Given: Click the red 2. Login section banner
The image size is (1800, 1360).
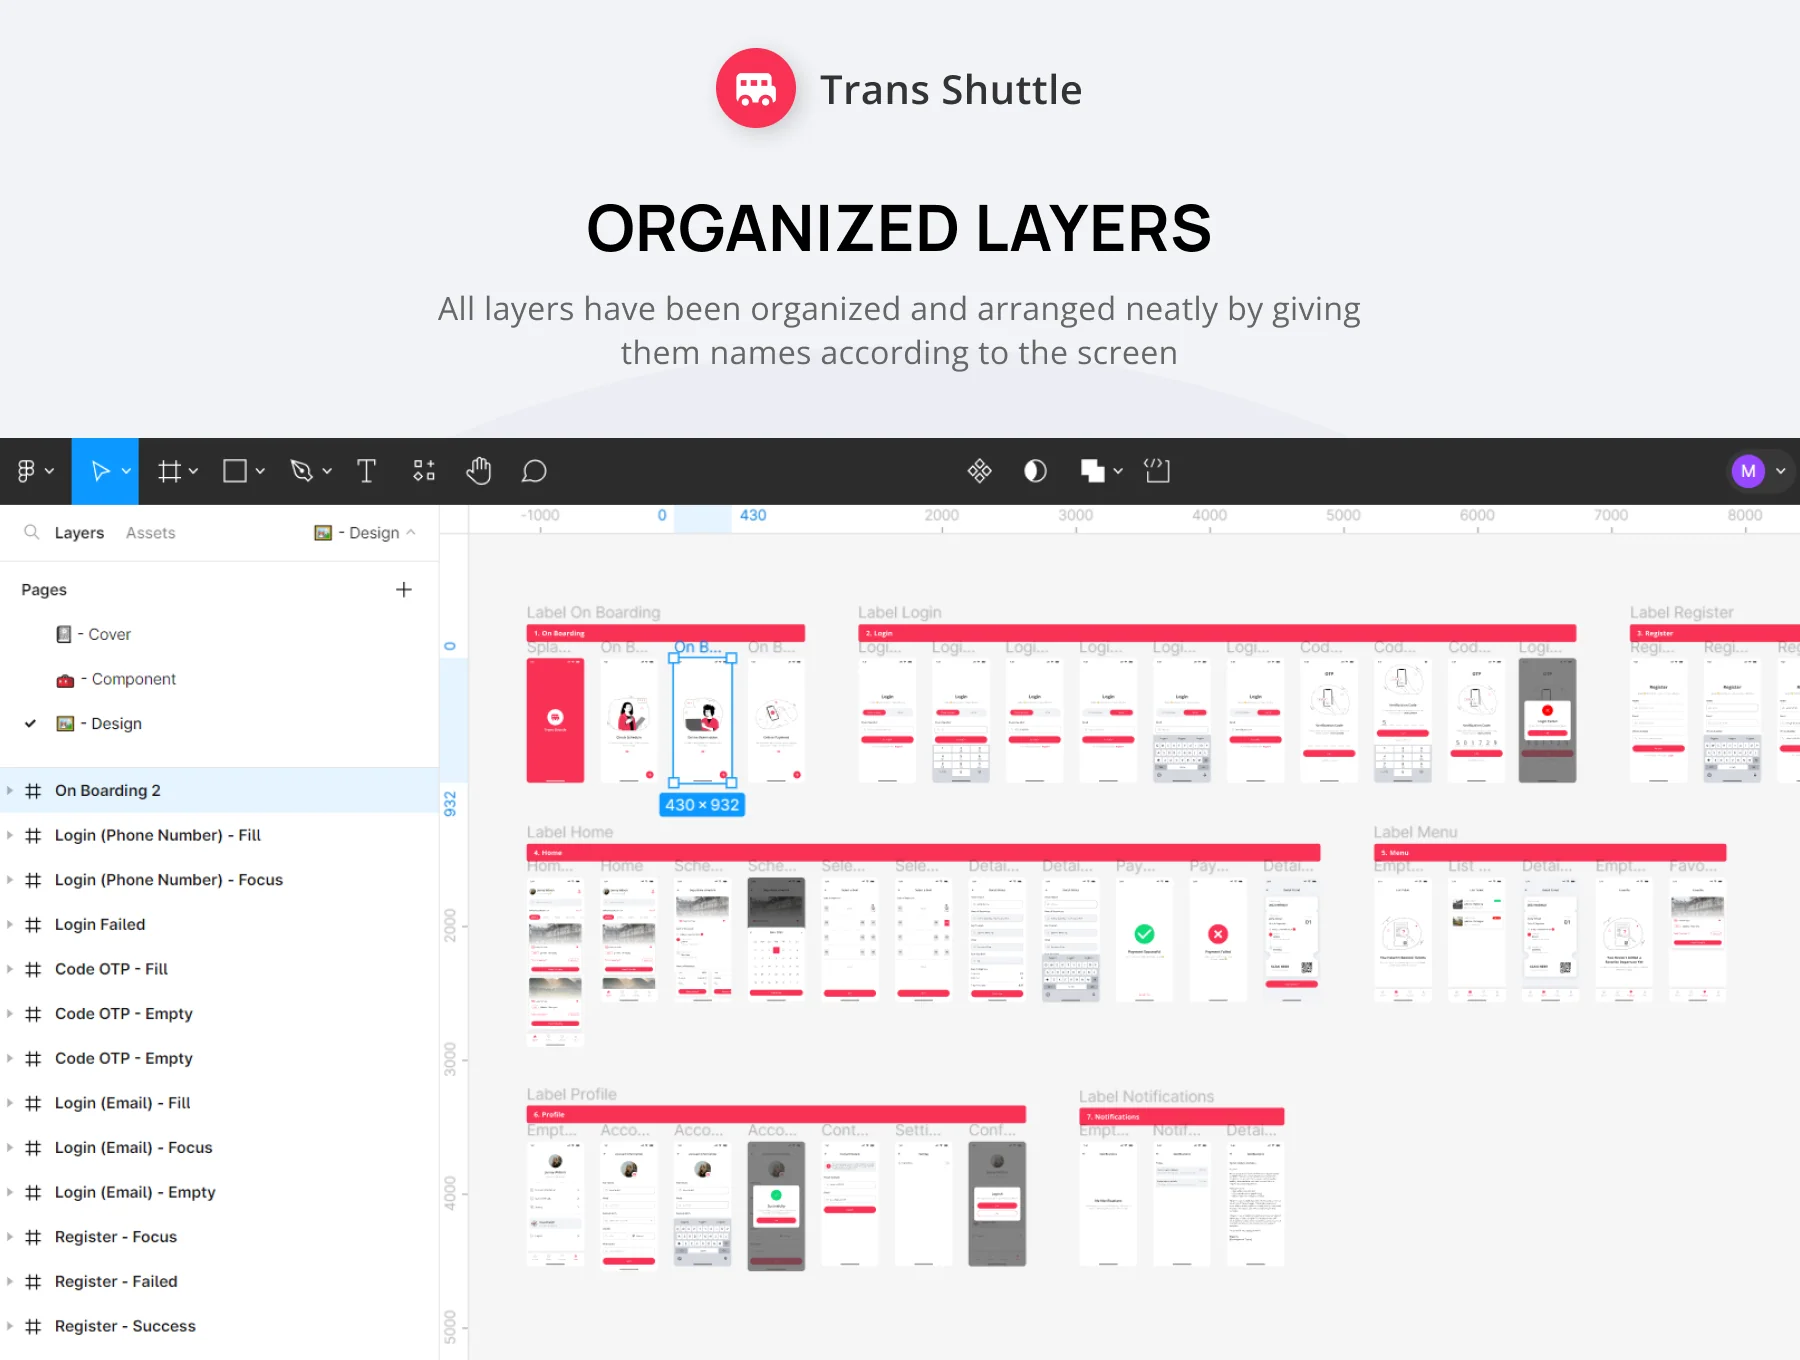Looking at the screenshot, I should (1217, 633).
